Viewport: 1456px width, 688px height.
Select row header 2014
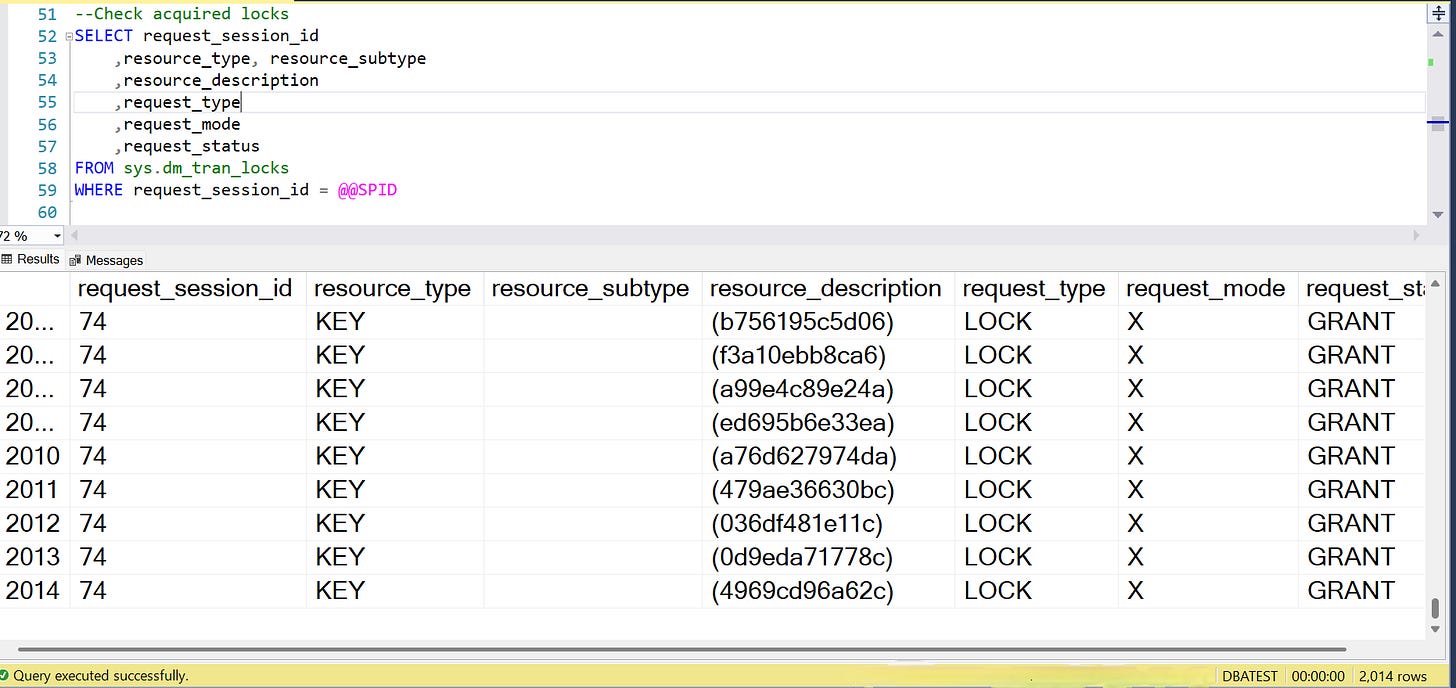coord(33,591)
